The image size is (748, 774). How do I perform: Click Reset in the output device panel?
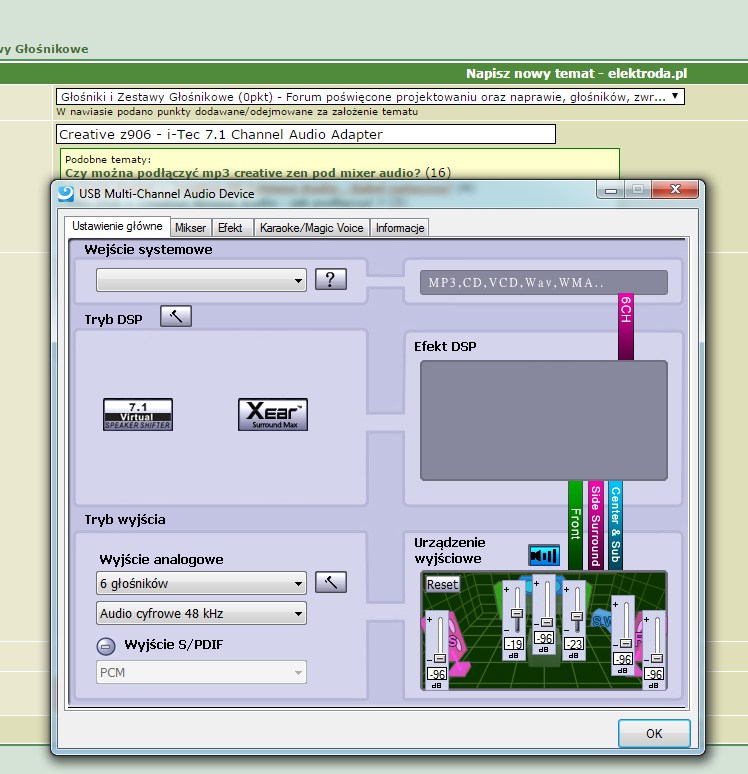(x=442, y=584)
